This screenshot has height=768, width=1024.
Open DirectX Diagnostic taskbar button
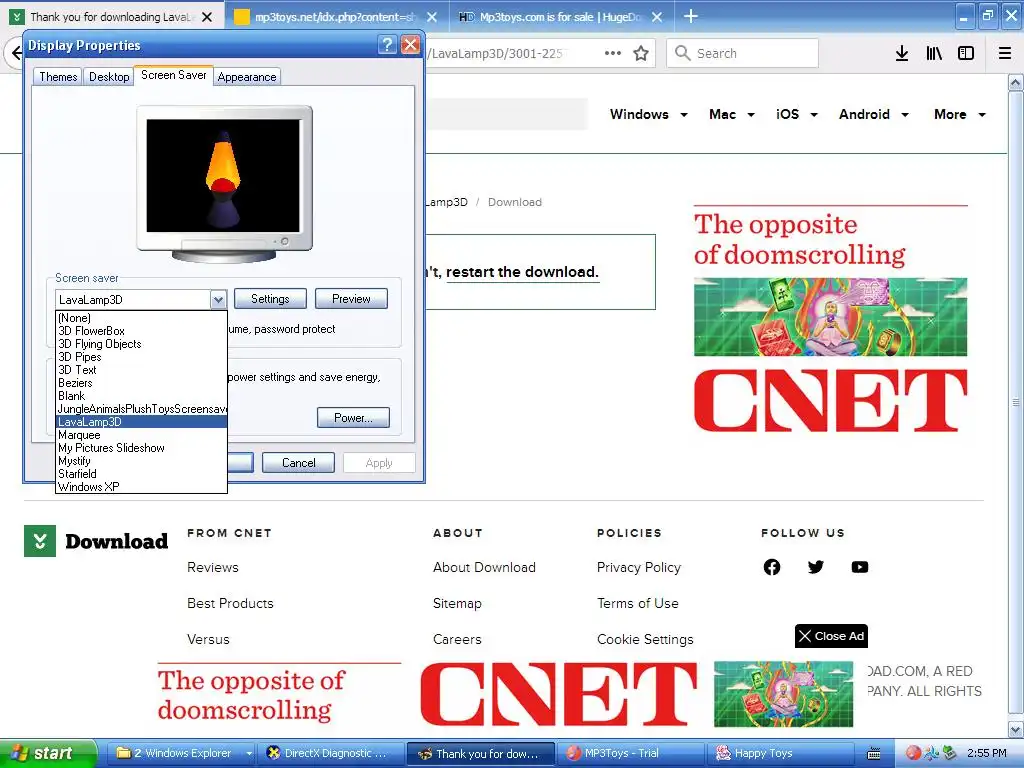330,754
